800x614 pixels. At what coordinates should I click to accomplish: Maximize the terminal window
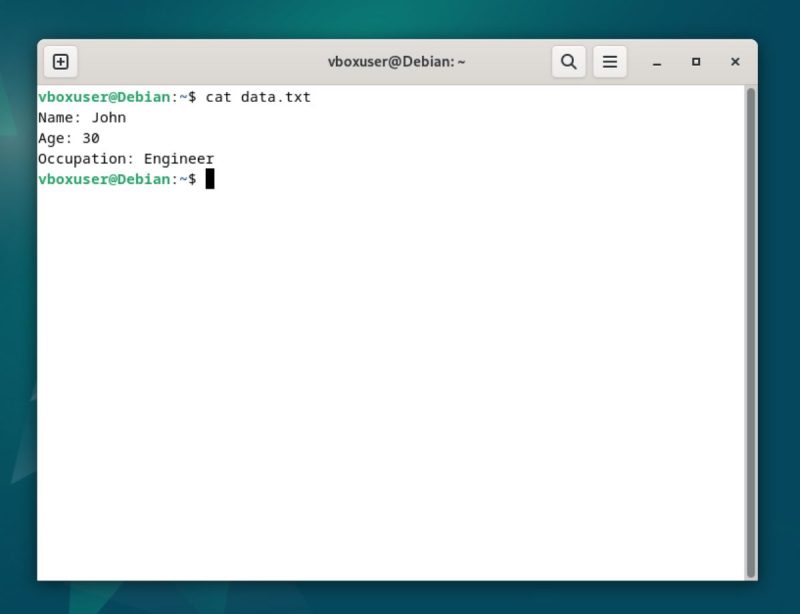[x=696, y=62]
